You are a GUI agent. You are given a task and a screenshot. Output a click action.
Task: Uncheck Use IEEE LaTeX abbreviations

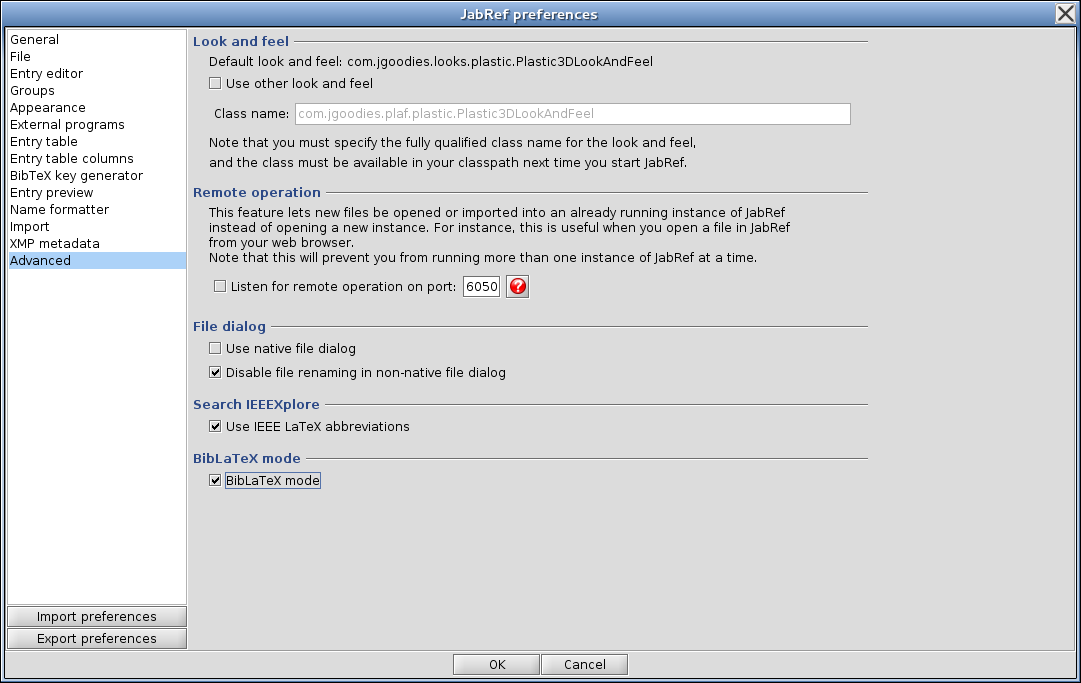point(215,427)
